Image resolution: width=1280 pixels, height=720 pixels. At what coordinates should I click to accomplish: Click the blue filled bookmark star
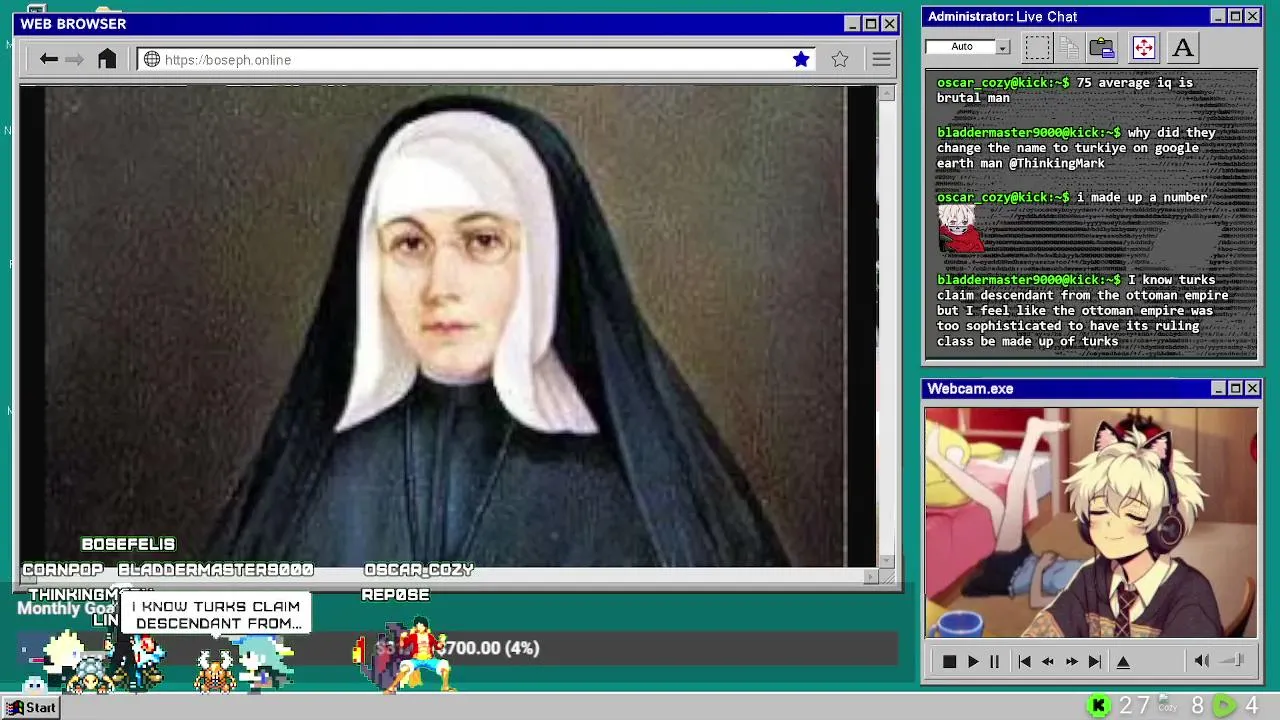click(x=801, y=59)
